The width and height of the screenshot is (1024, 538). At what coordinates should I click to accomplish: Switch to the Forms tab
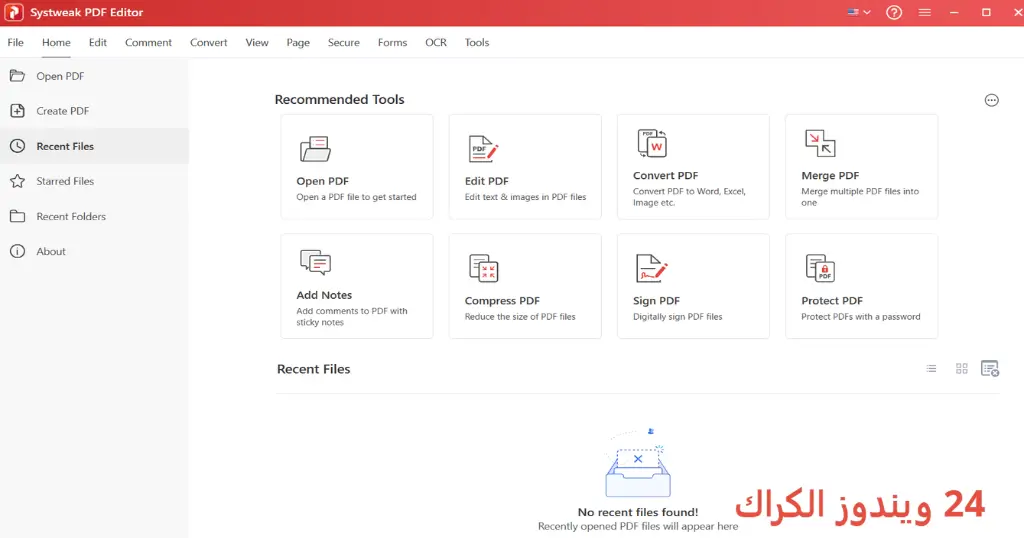coord(392,42)
